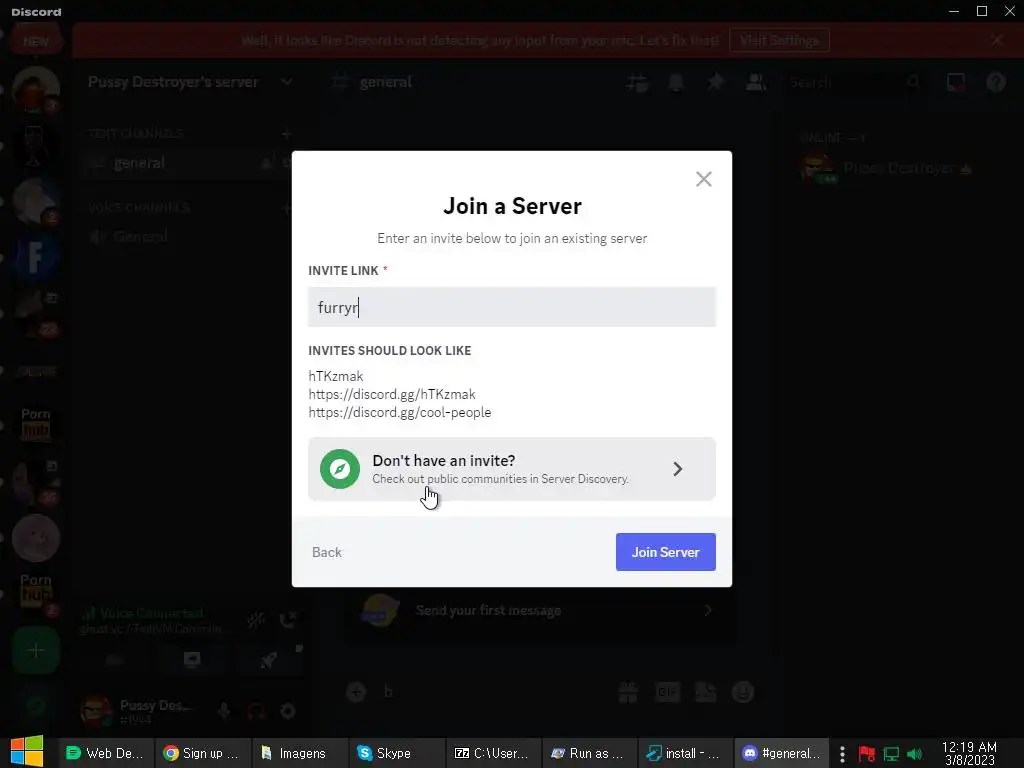Click Visit Settings in the mic warning banner
This screenshot has width=1024, height=768.
(x=779, y=40)
